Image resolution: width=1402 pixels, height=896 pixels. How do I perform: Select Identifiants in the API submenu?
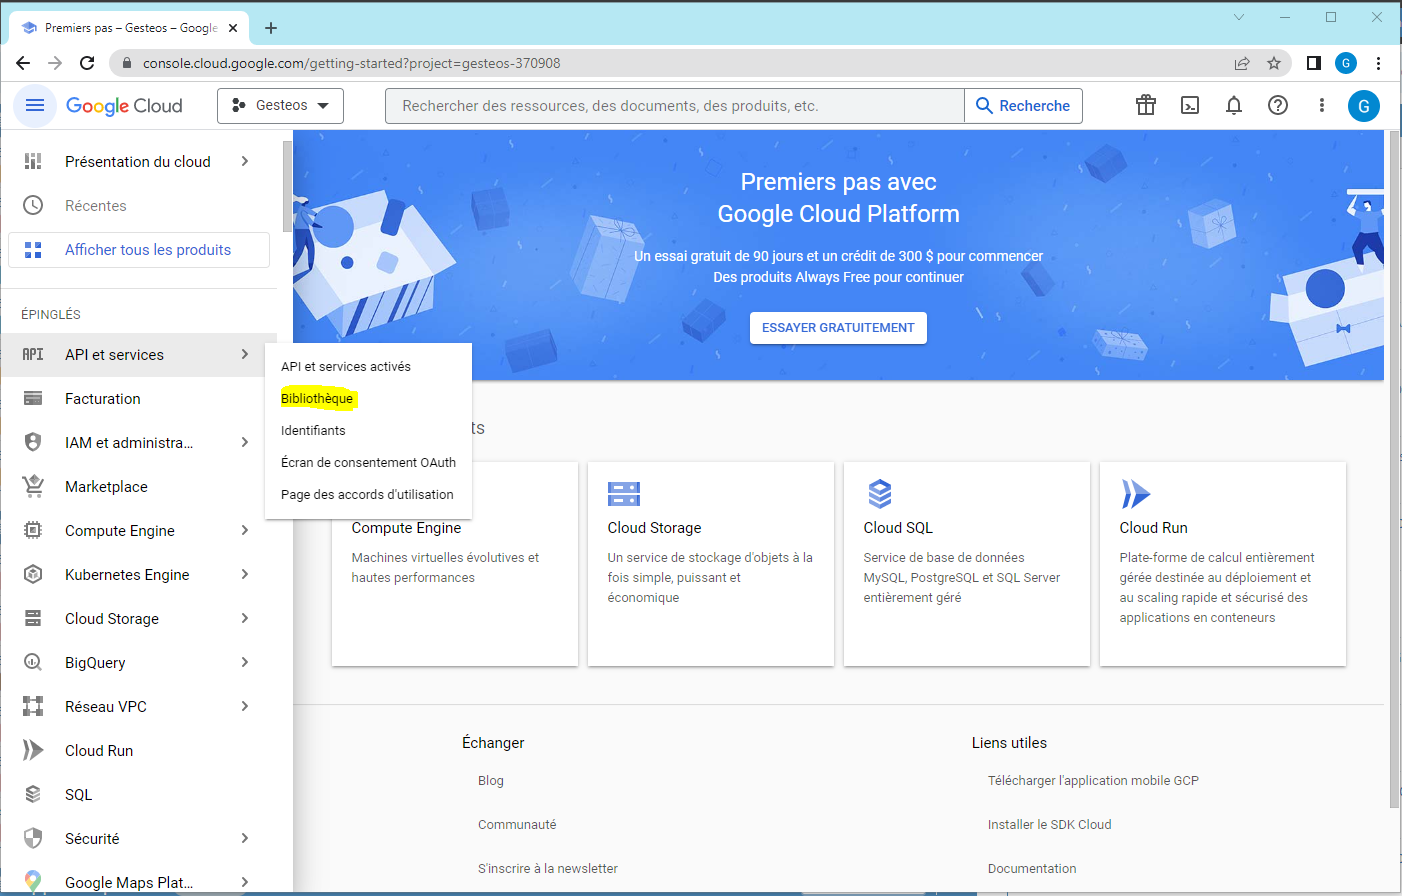click(x=313, y=430)
